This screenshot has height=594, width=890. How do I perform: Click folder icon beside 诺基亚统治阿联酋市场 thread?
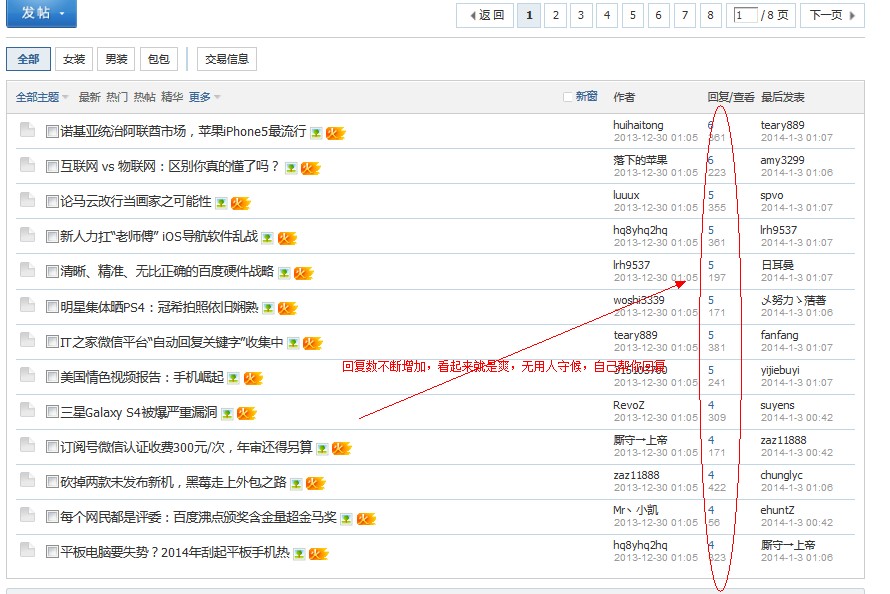(x=27, y=130)
